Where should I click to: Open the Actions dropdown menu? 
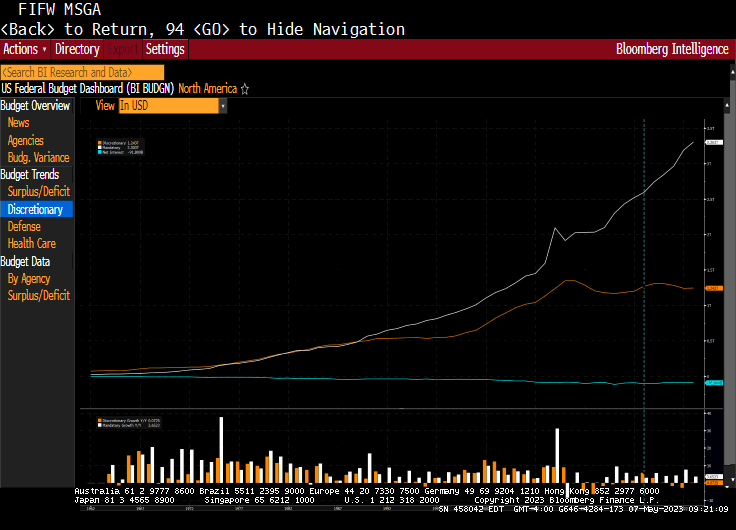25,49
